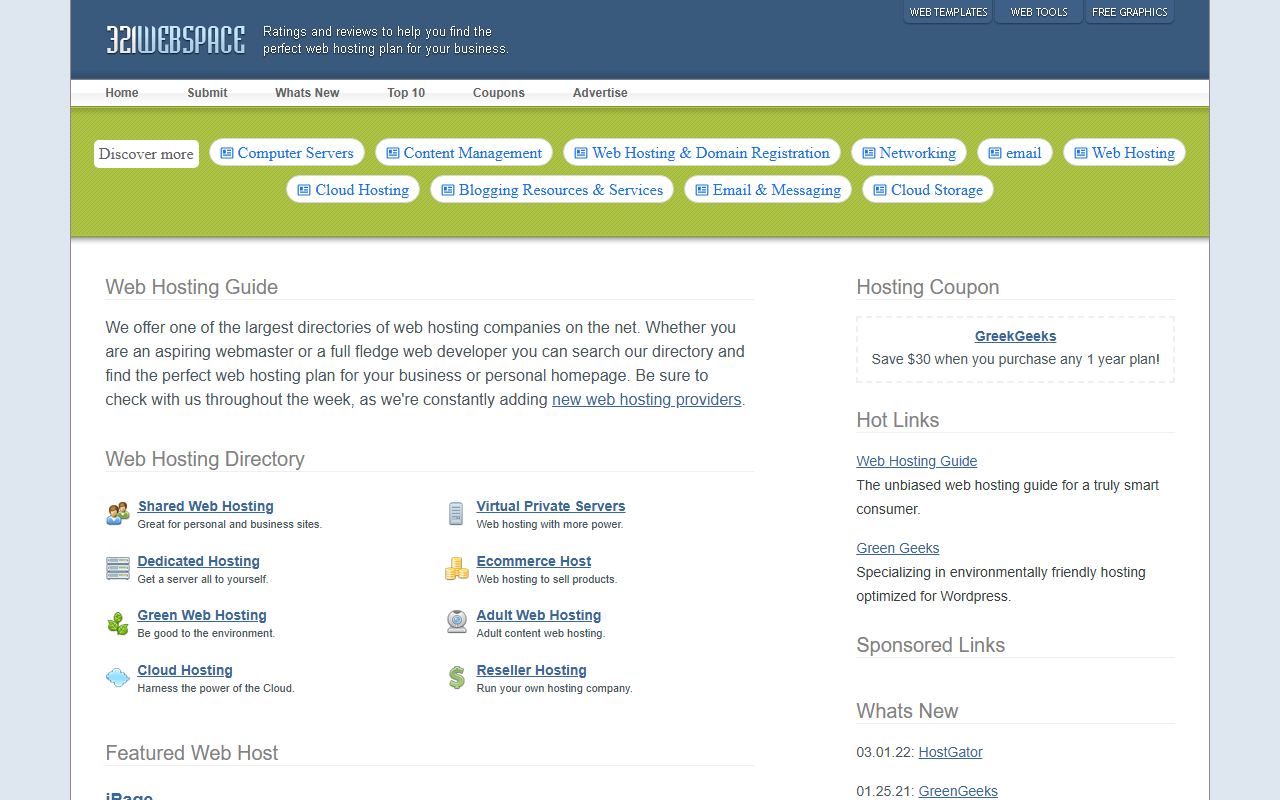Select the Cloud Storage pill

928,190
